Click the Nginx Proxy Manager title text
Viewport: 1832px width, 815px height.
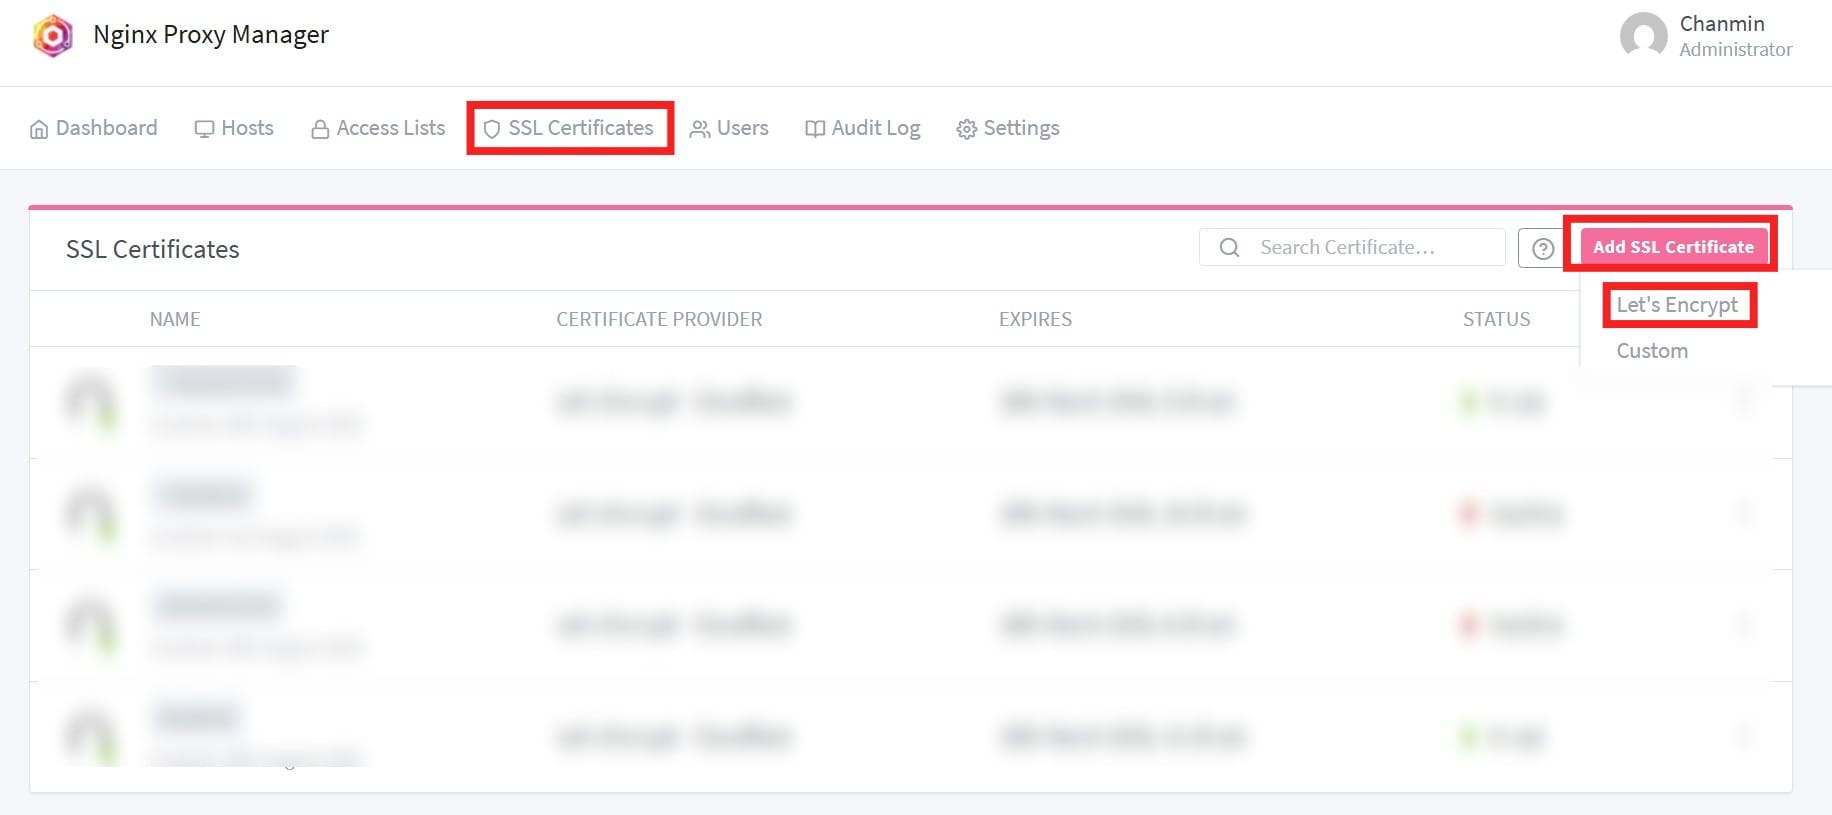point(210,35)
